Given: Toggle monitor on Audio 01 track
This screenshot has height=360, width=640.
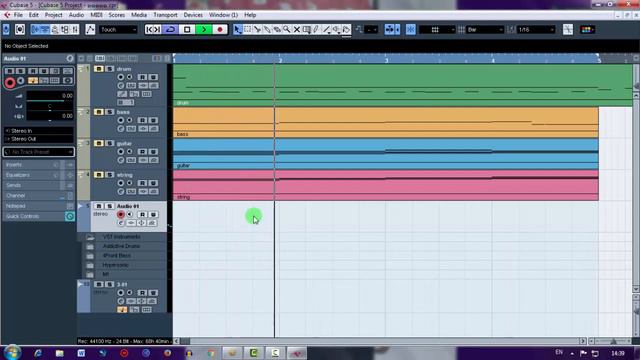Looking at the screenshot, I should pos(130,214).
